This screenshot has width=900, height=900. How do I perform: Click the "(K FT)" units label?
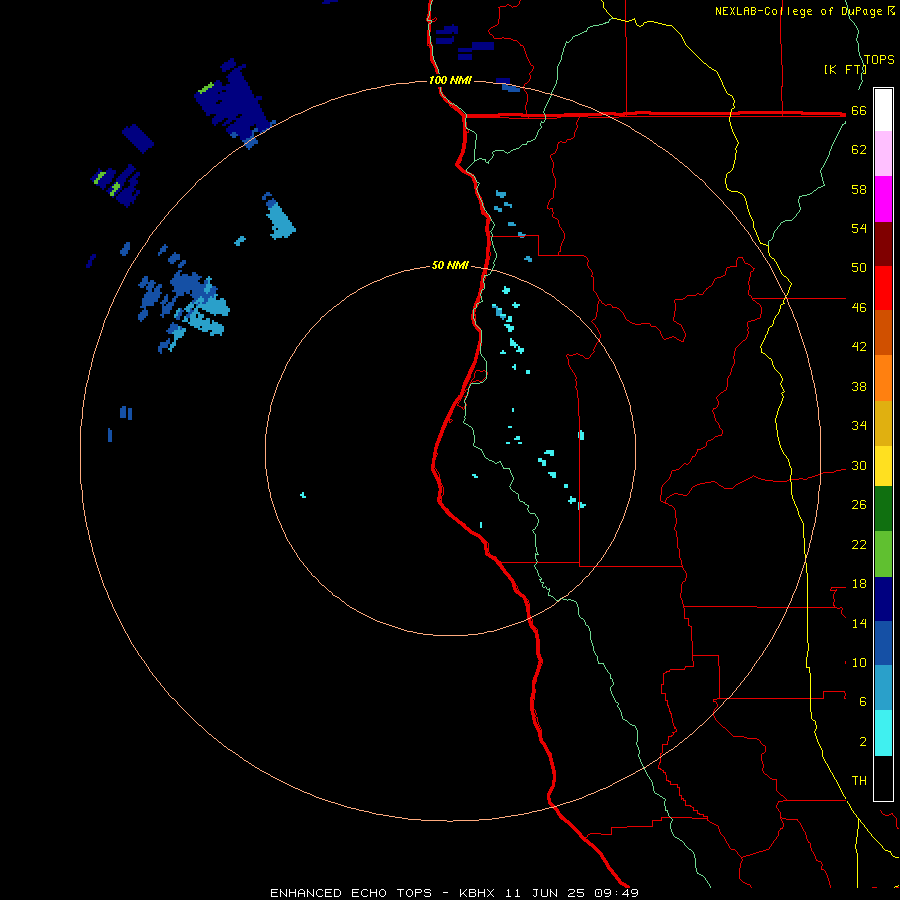click(845, 69)
